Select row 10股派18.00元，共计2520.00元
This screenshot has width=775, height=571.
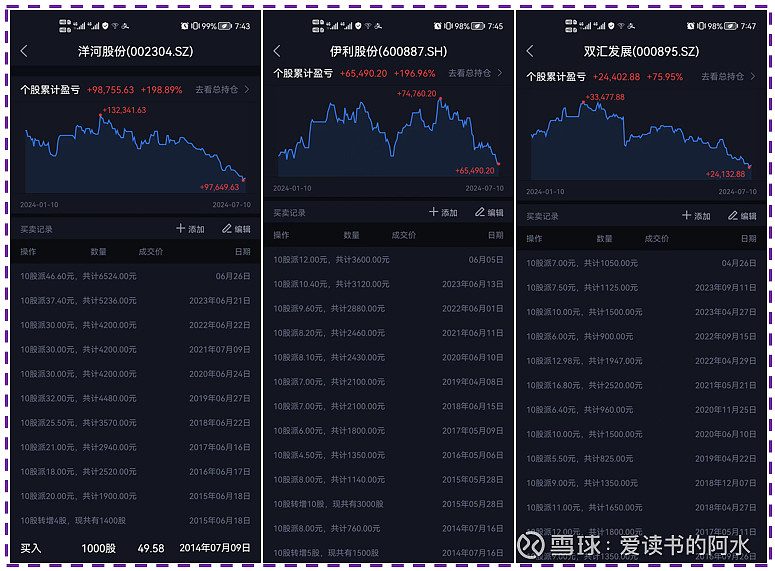(135, 472)
